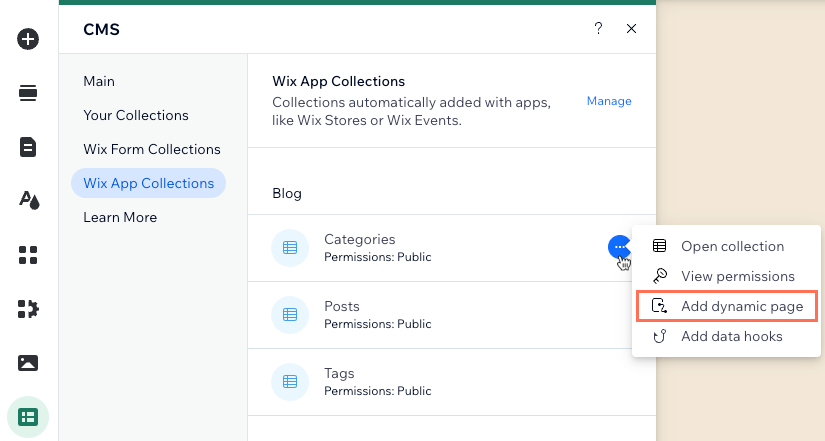This screenshot has width=825, height=441.
Task: Click the Tags collection table icon
Action: point(290,382)
